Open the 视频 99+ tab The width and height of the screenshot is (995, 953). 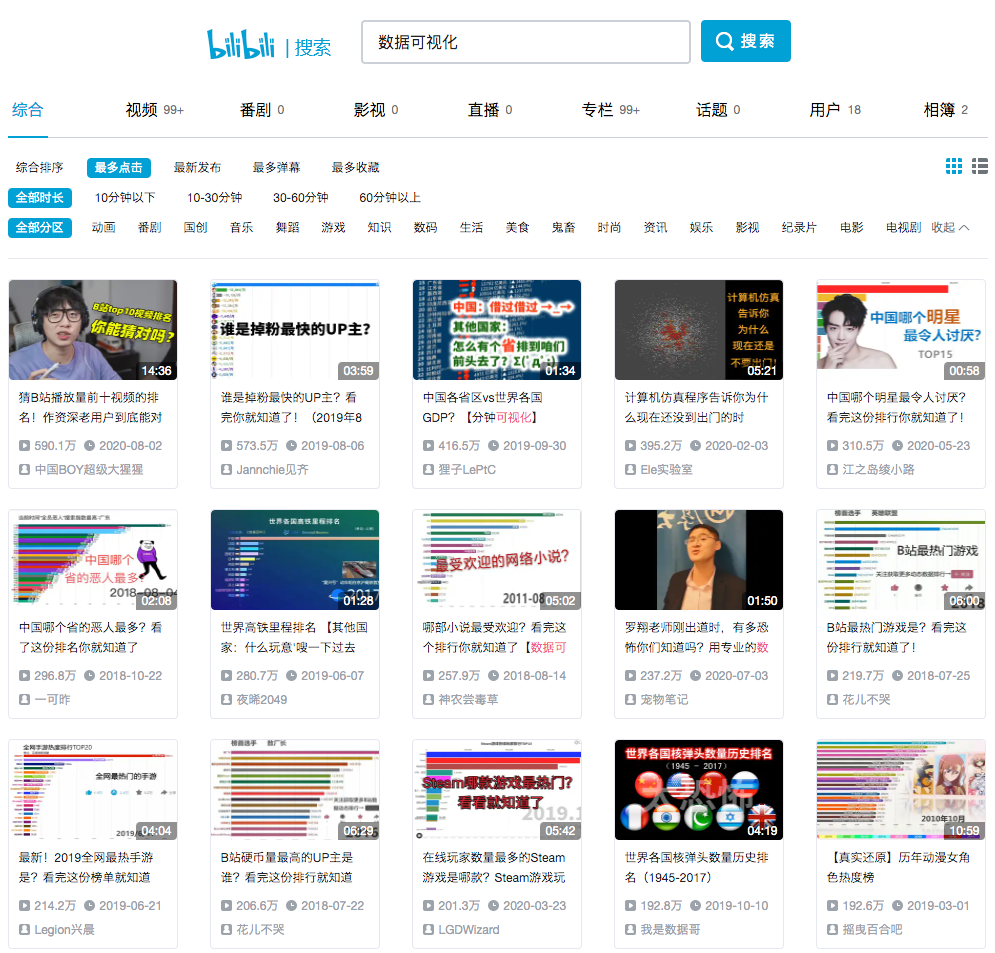click(154, 110)
